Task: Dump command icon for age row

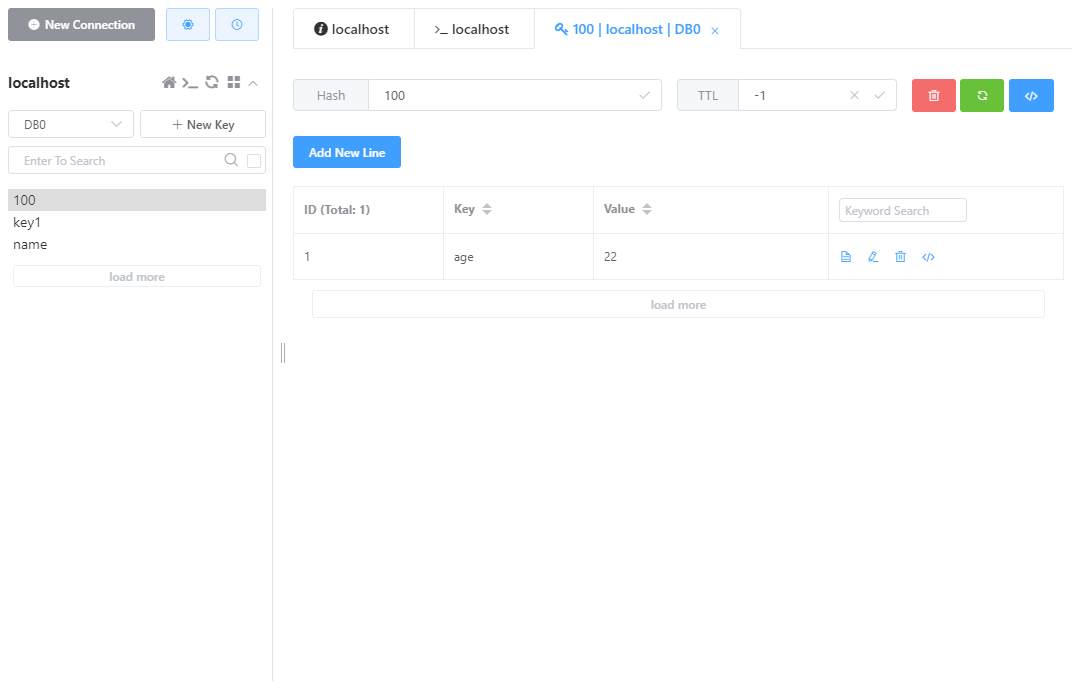Action: (x=928, y=257)
